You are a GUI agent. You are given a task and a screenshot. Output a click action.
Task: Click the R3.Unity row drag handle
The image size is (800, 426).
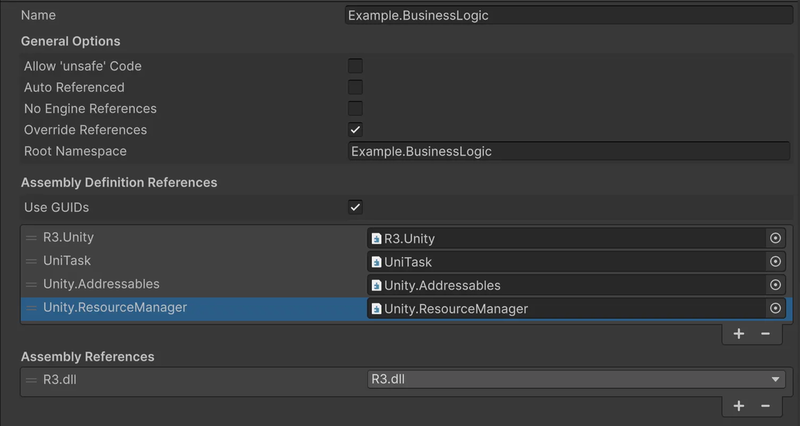tap(31, 238)
